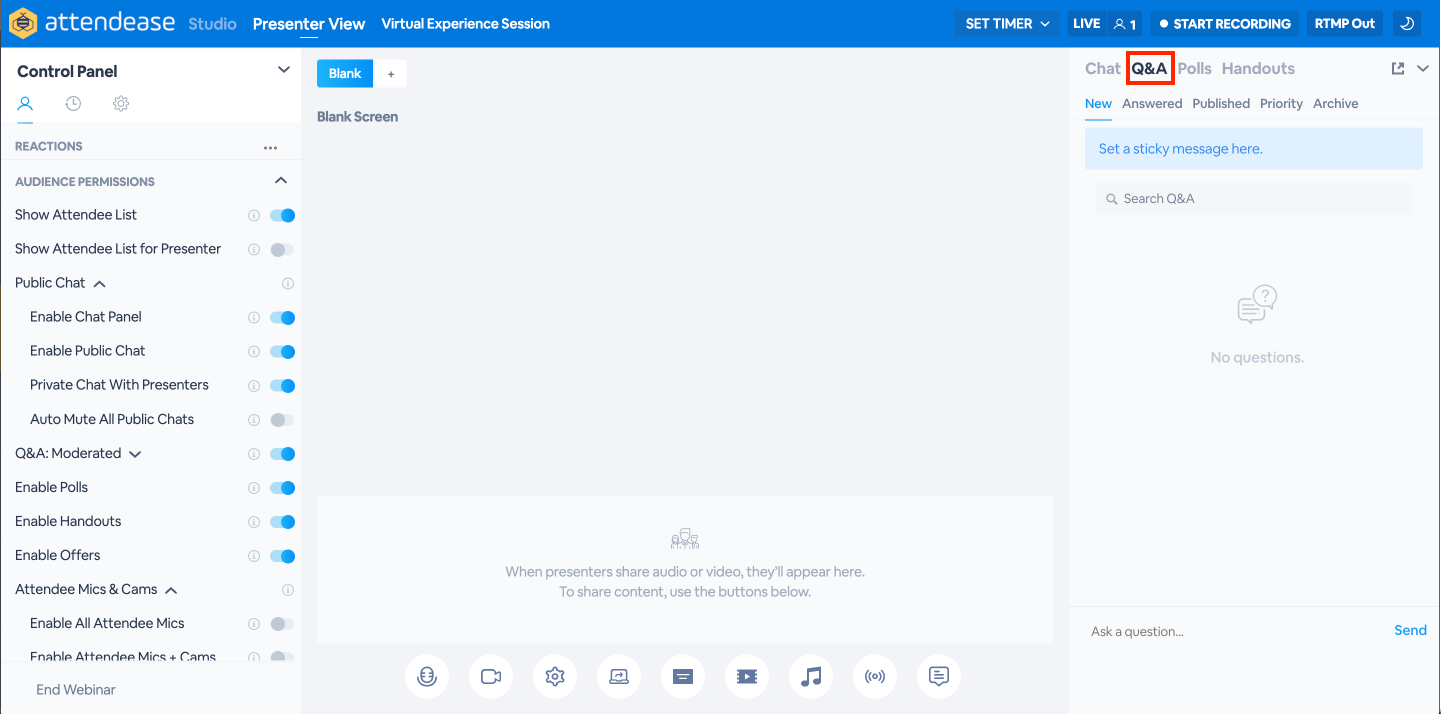
Task: Collapse the Public Chat section
Action: [99, 282]
